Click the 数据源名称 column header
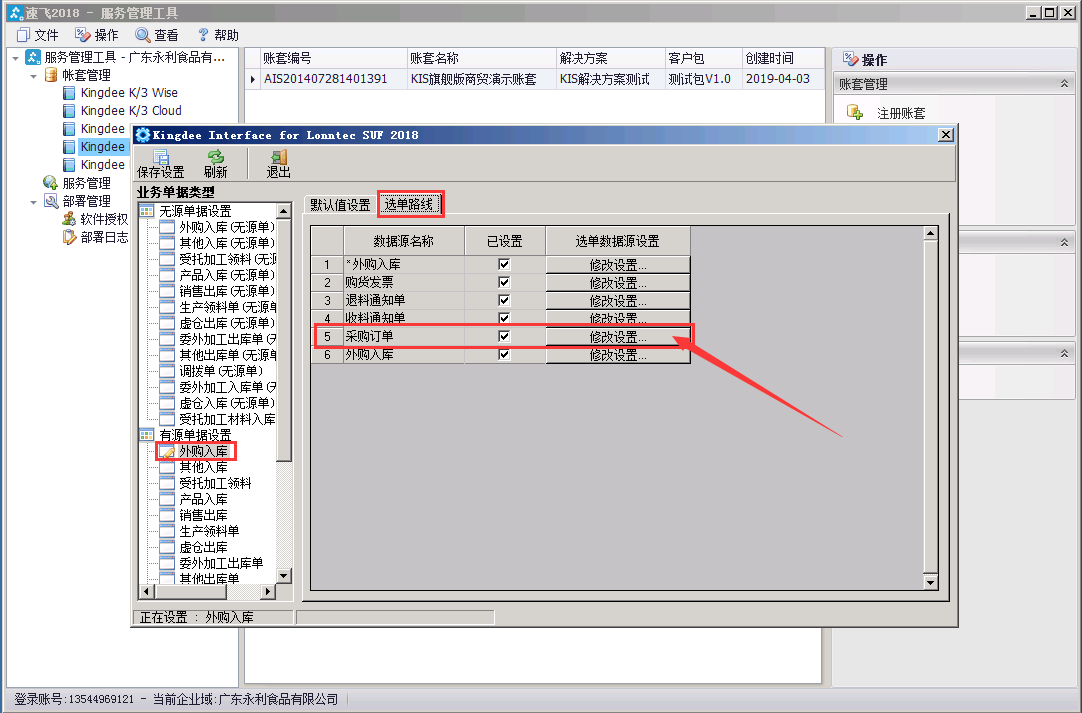 (x=404, y=241)
